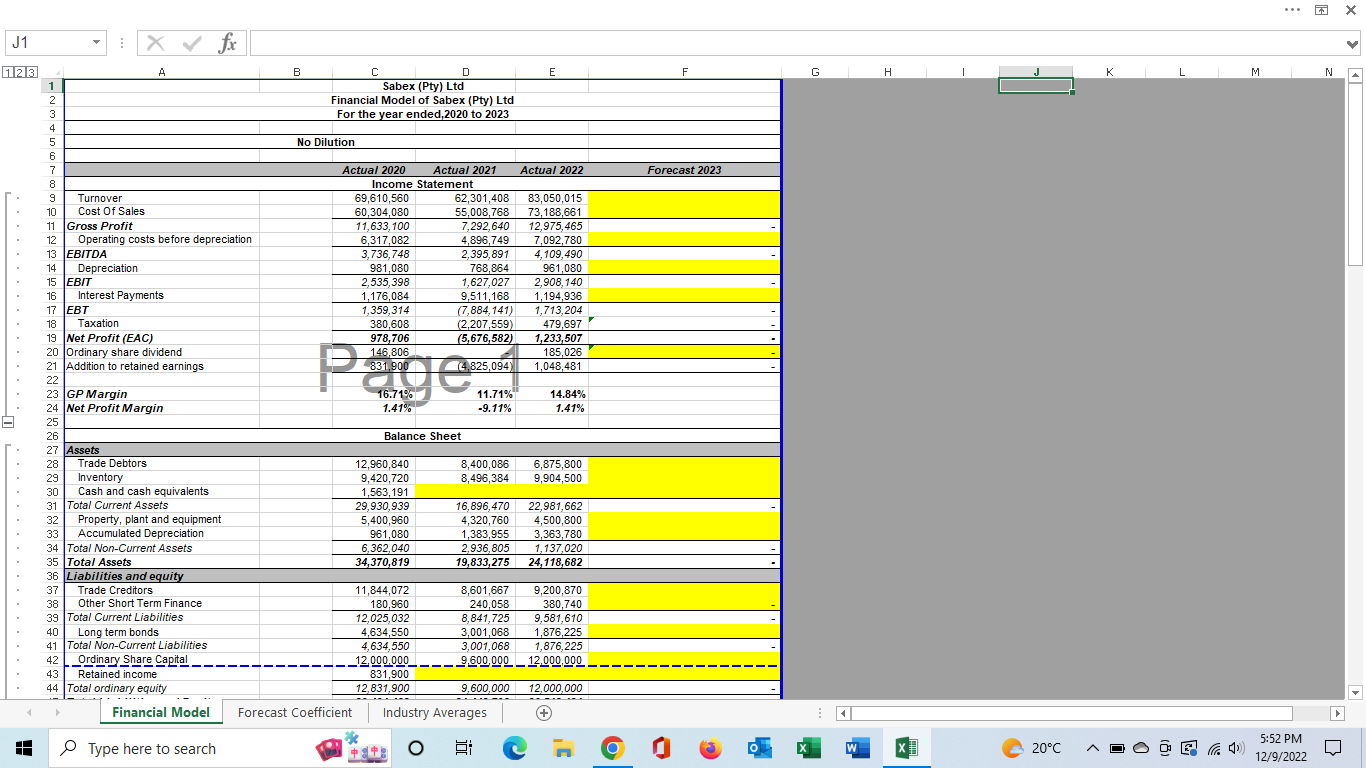Viewport: 1366px width, 768px height.
Task: Select yellow Forecast 2023 Turnover cell
Action: click(x=684, y=198)
